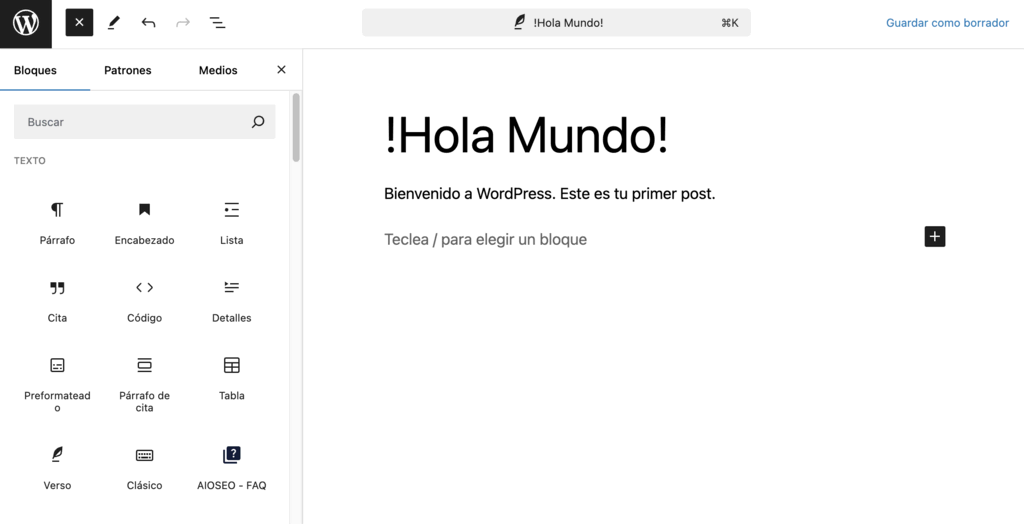Viewport: 1024px width, 524px height.
Task: Switch to the Patrones tab
Action: click(x=127, y=70)
